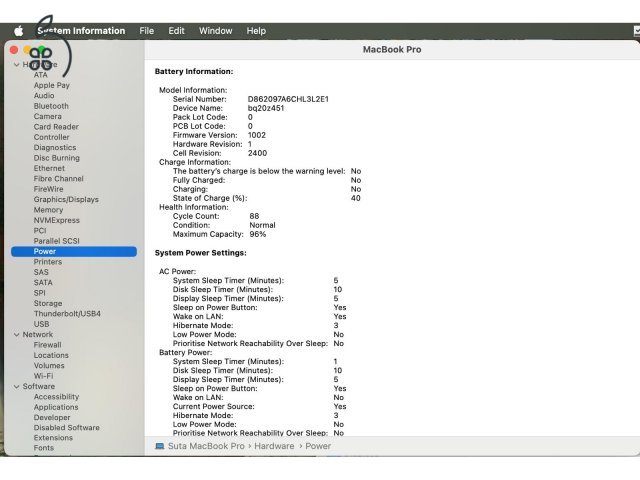Select Wi-Fi in the sidebar
The image size is (640, 480).
click(43, 376)
